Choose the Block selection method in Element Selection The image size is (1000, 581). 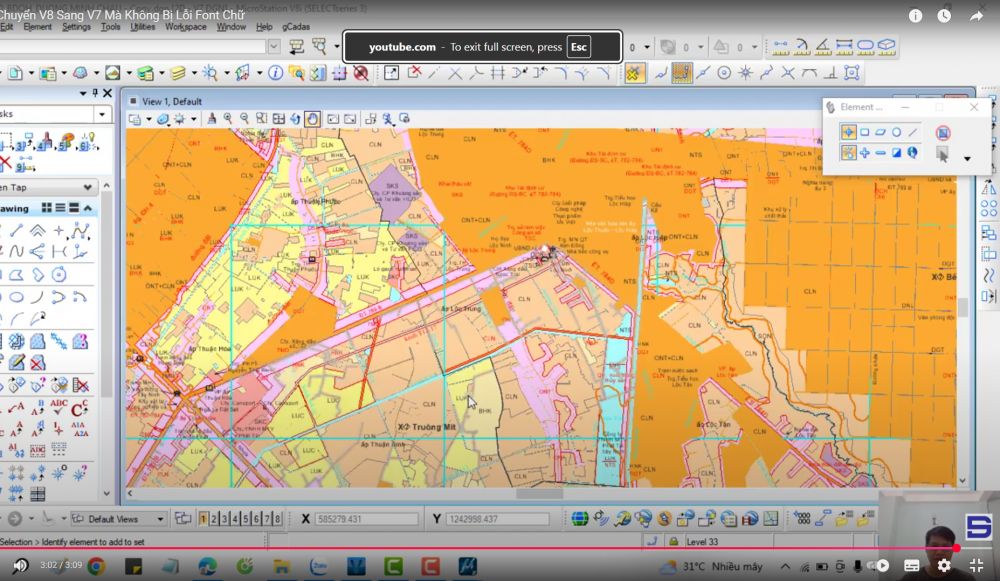click(865, 132)
